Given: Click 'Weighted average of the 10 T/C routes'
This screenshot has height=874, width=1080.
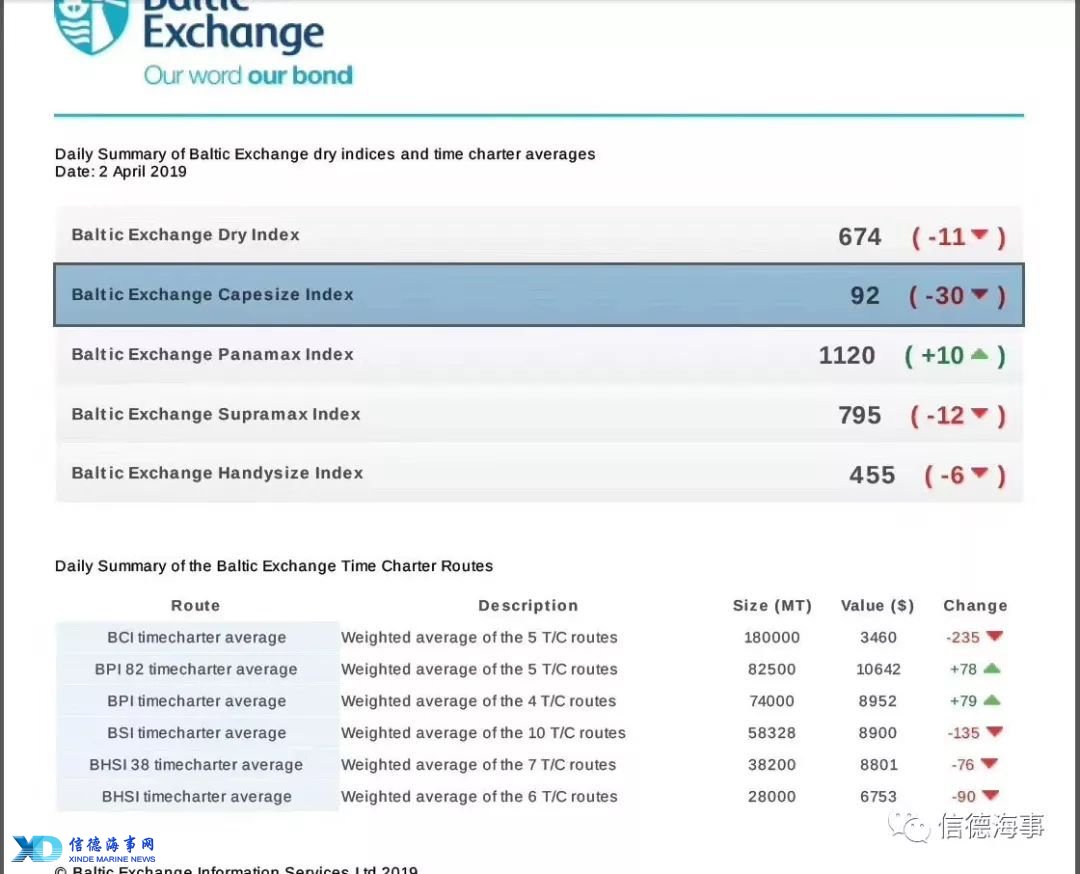Looking at the screenshot, I should 484,732.
